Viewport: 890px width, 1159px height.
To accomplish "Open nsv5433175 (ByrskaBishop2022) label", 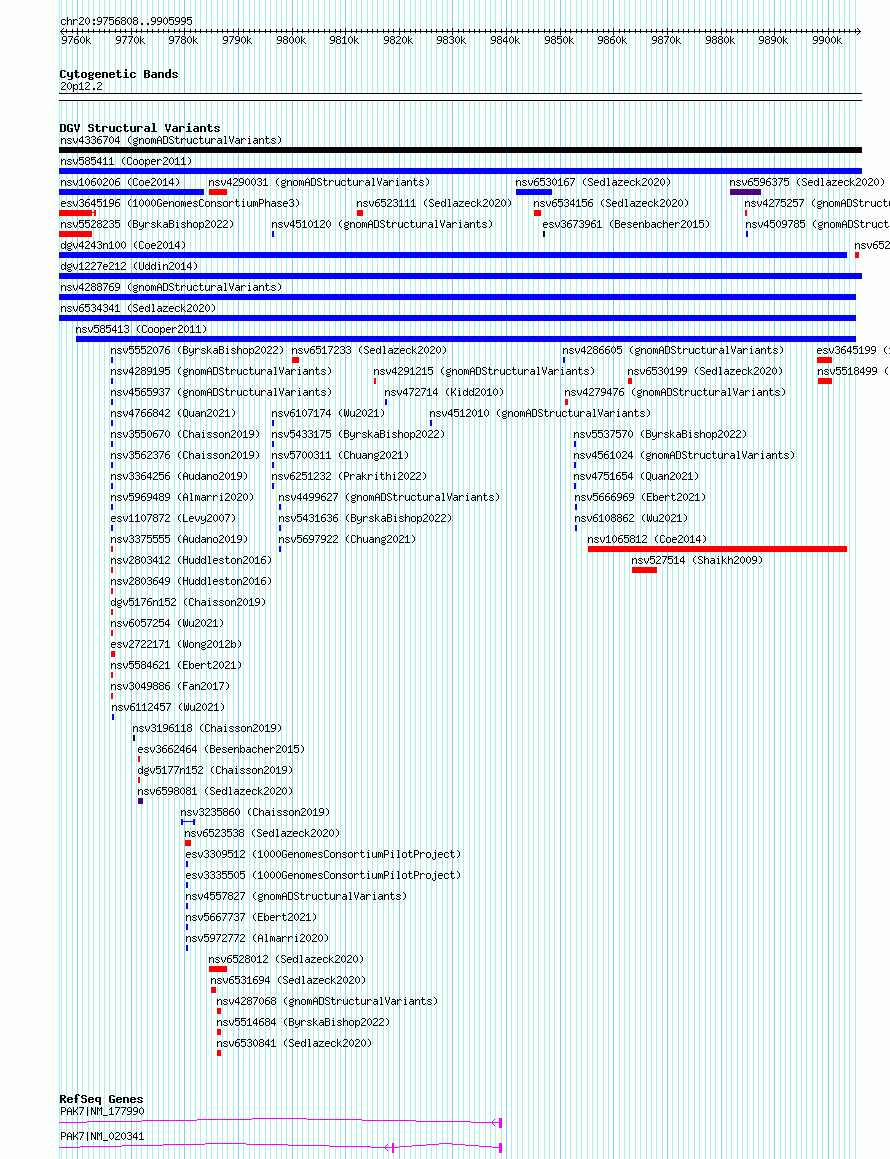I will click(359, 434).
